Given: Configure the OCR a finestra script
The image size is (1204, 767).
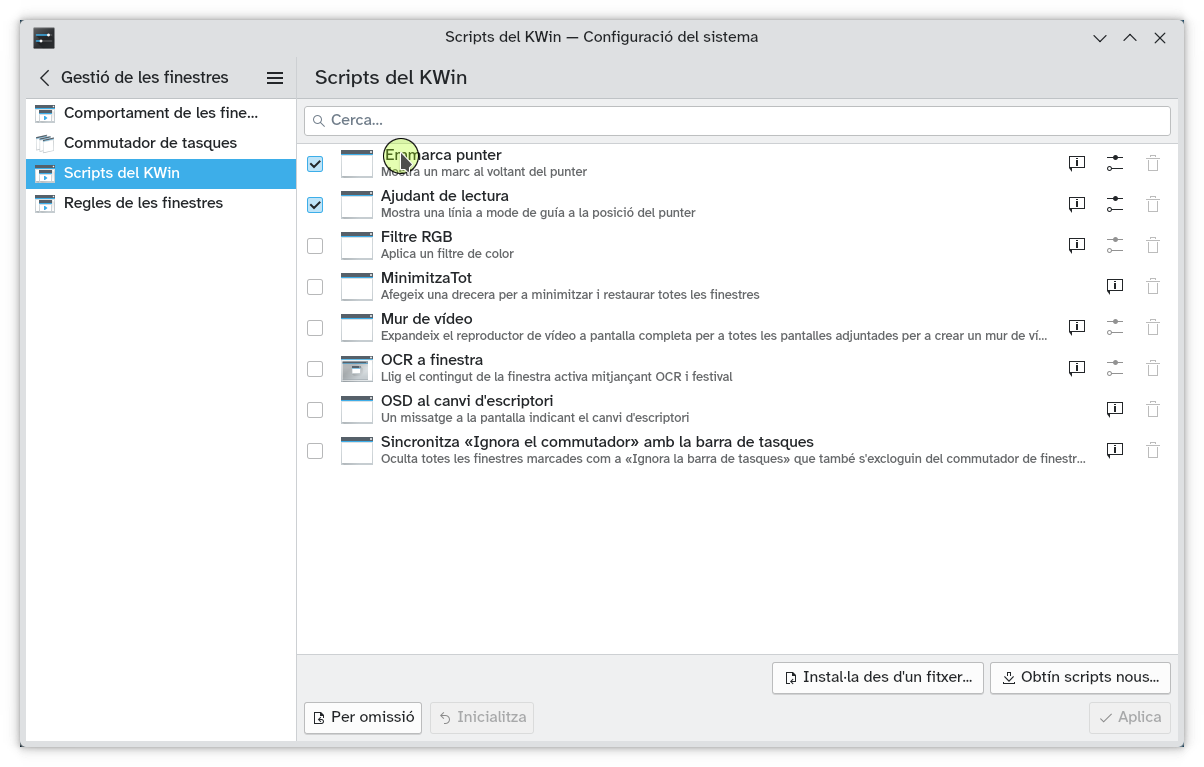Looking at the screenshot, I should 1115,368.
